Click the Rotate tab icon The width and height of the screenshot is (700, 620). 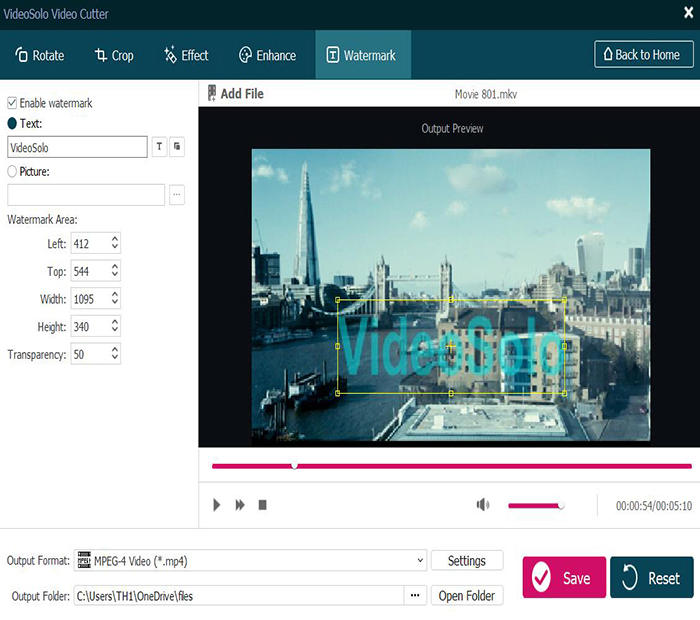click(21, 55)
